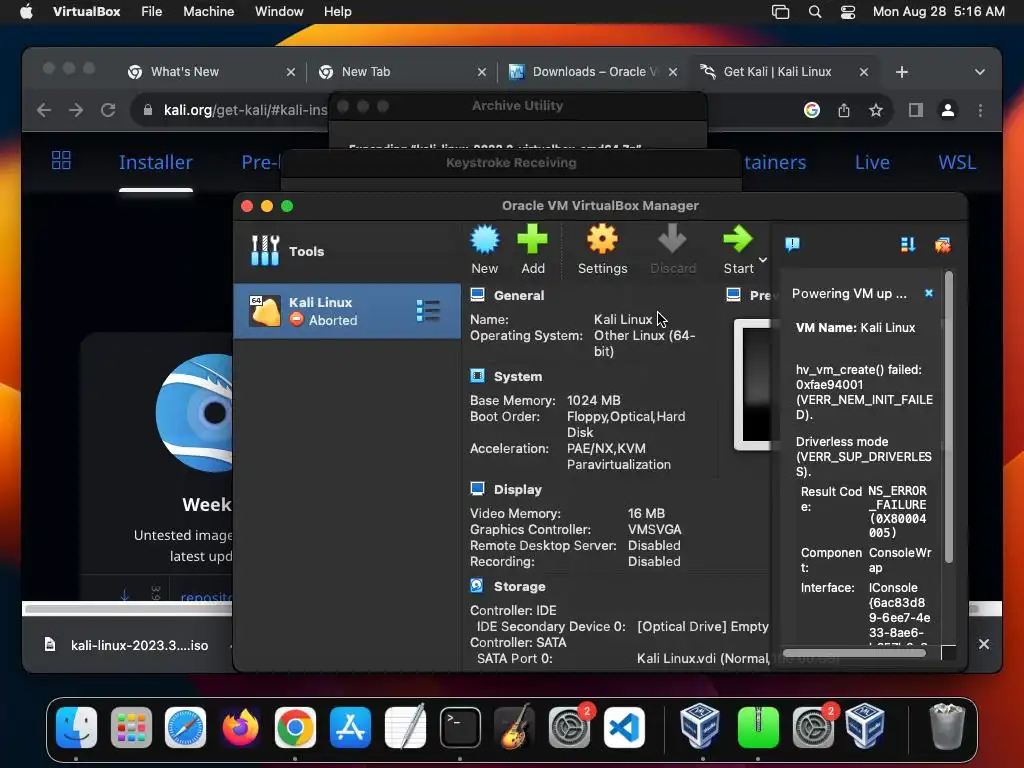Screen dimensions: 1024x768
Task: Open the Chrome profile icon
Action: 948,110
